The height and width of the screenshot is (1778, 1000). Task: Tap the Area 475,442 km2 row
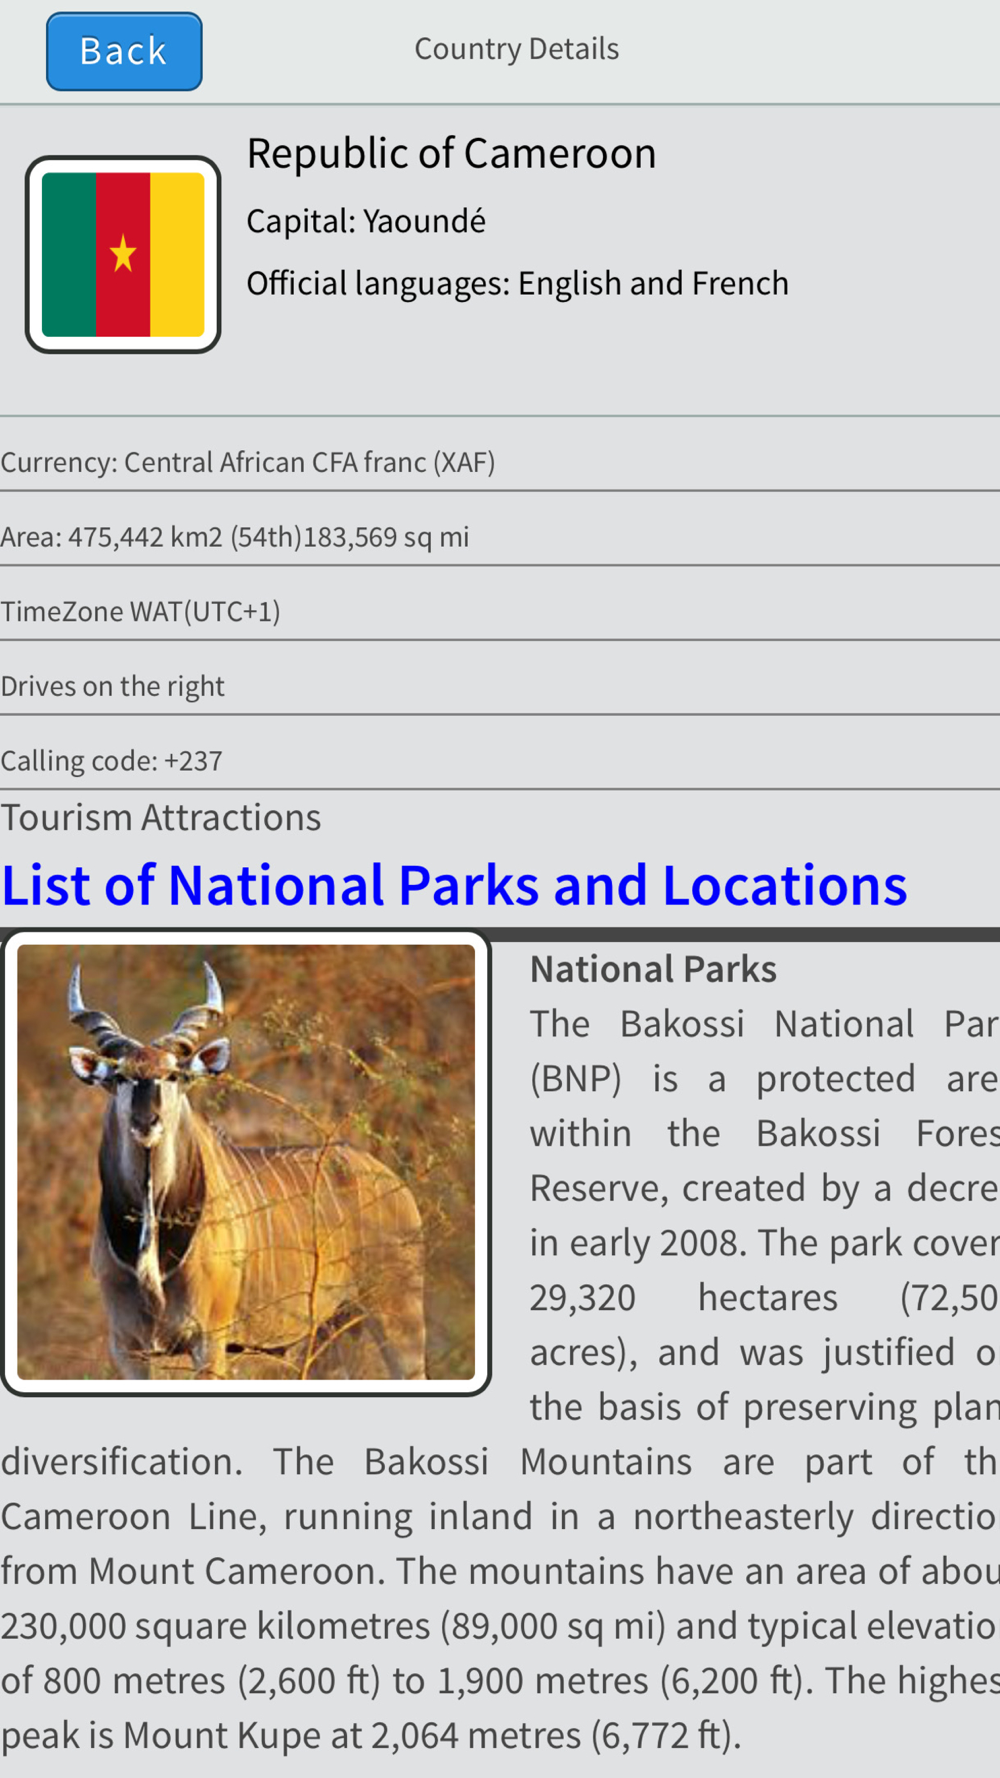(235, 537)
